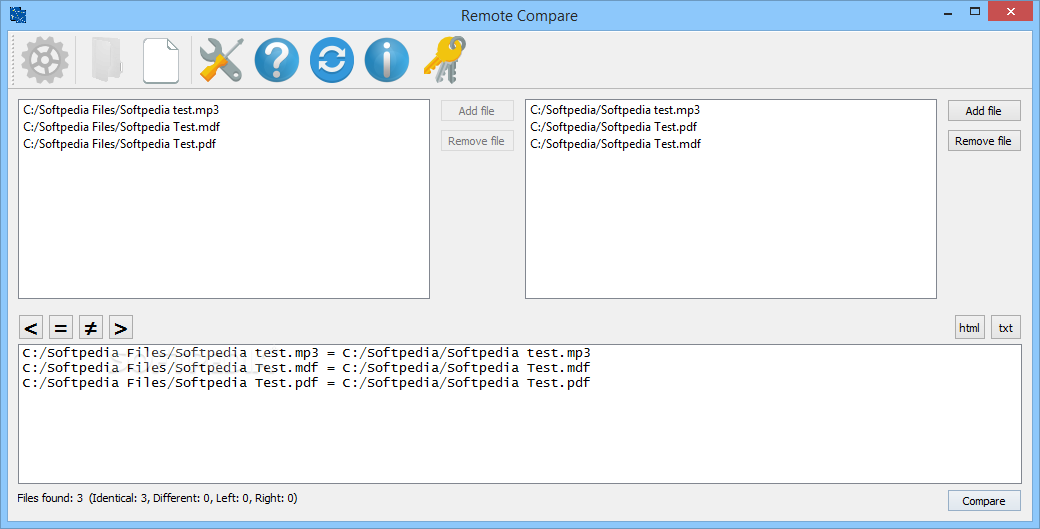The height and width of the screenshot is (529, 1040).
Task: Maximize the Remote Compare window
Action: [974, 11]
